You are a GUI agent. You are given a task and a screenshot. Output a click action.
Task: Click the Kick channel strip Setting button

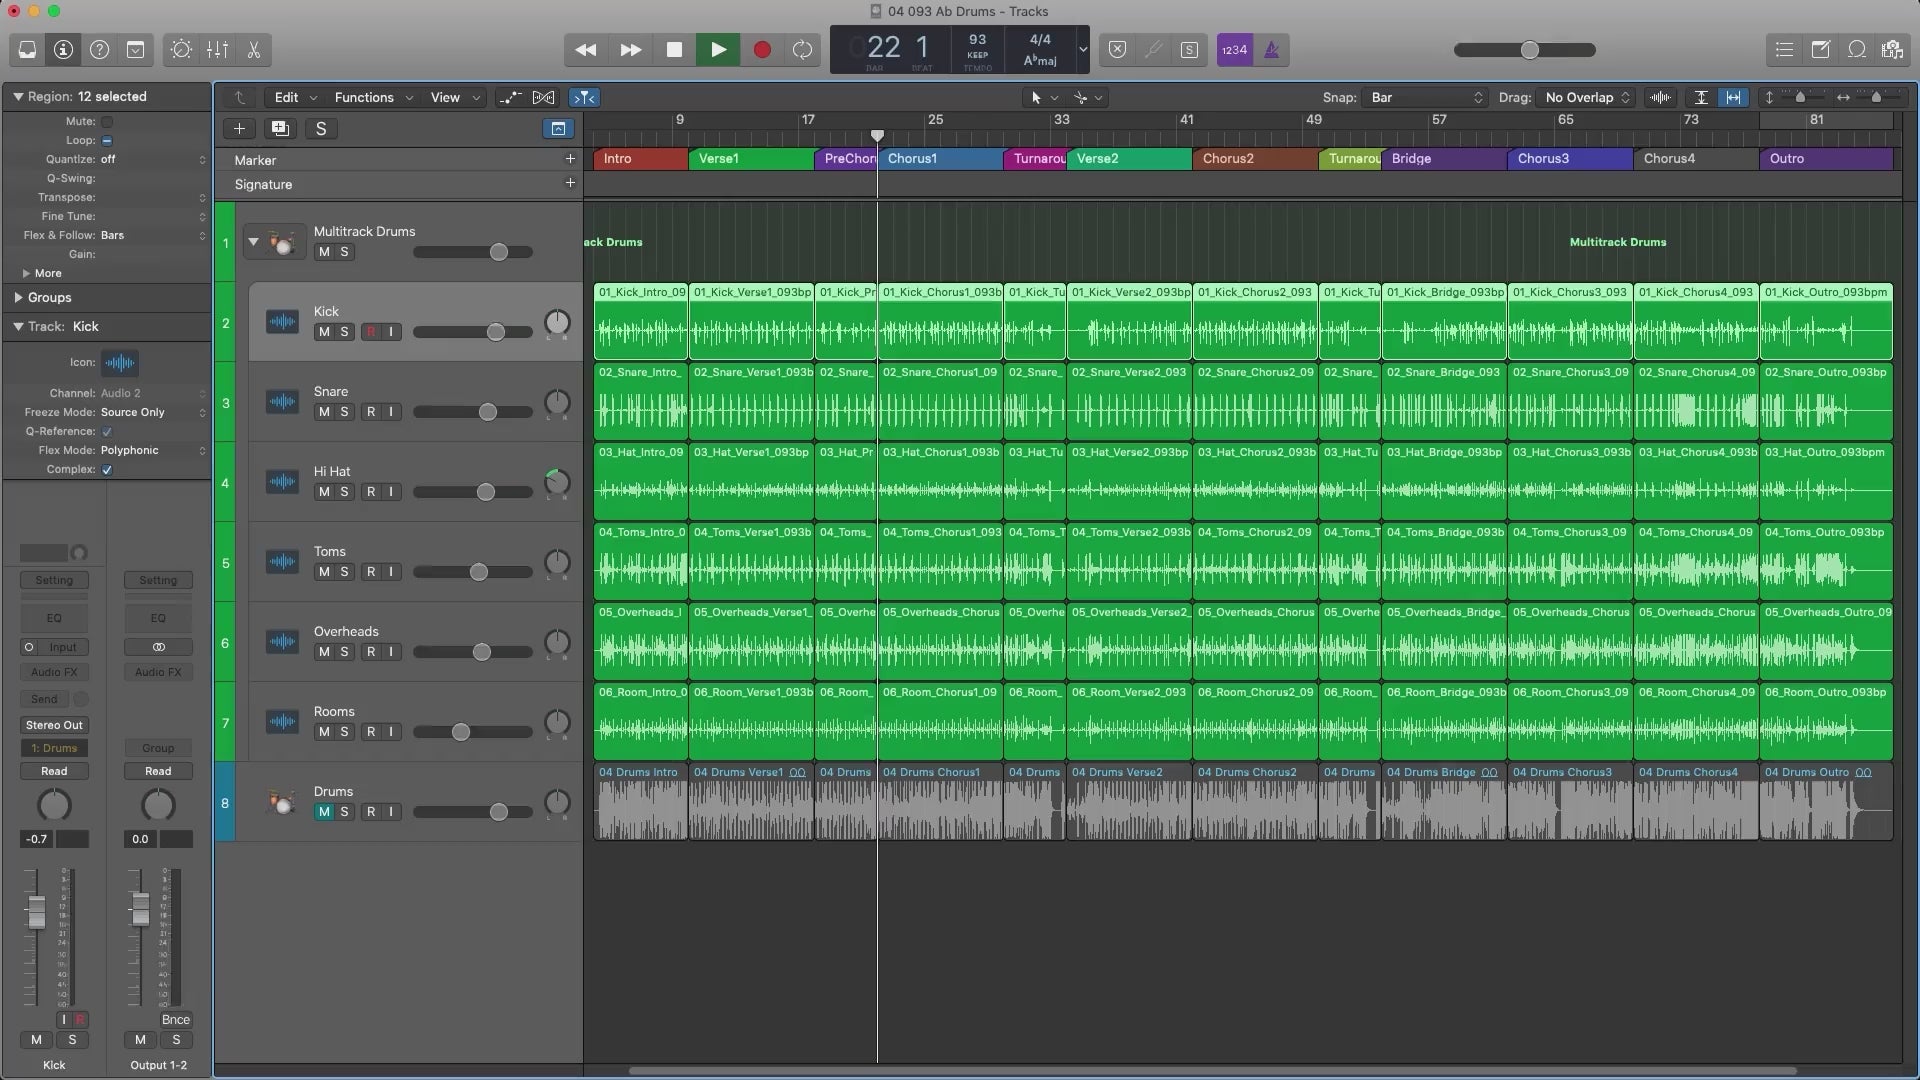pos(54,580)
